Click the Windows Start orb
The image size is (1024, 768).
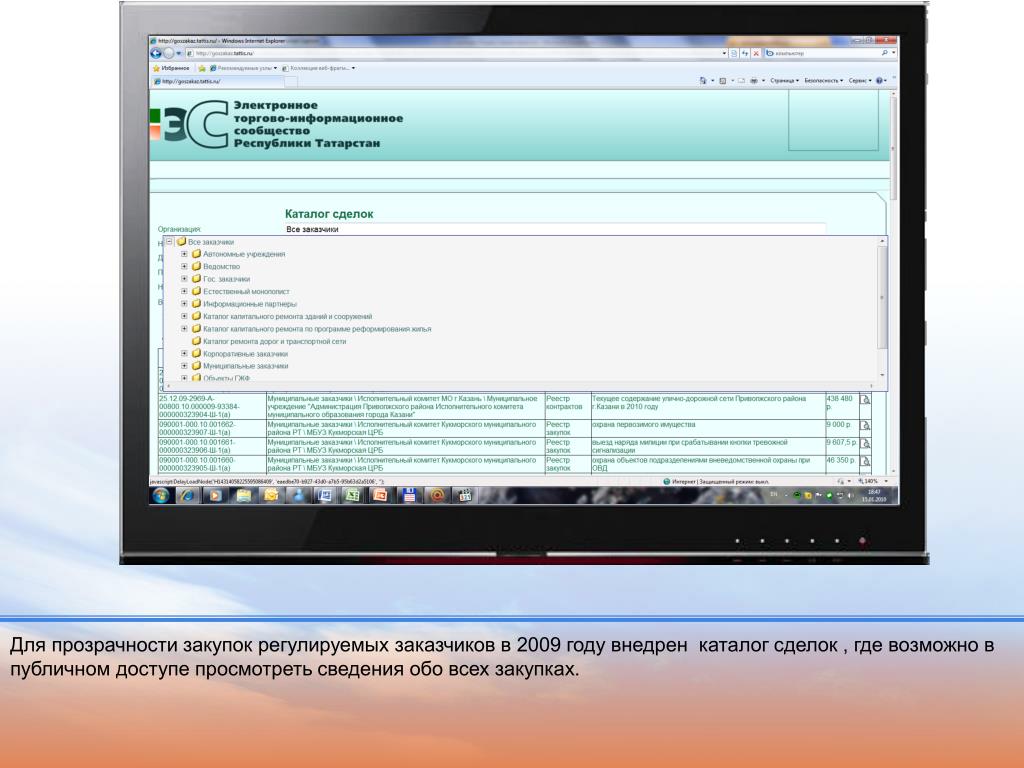(161, 496)
